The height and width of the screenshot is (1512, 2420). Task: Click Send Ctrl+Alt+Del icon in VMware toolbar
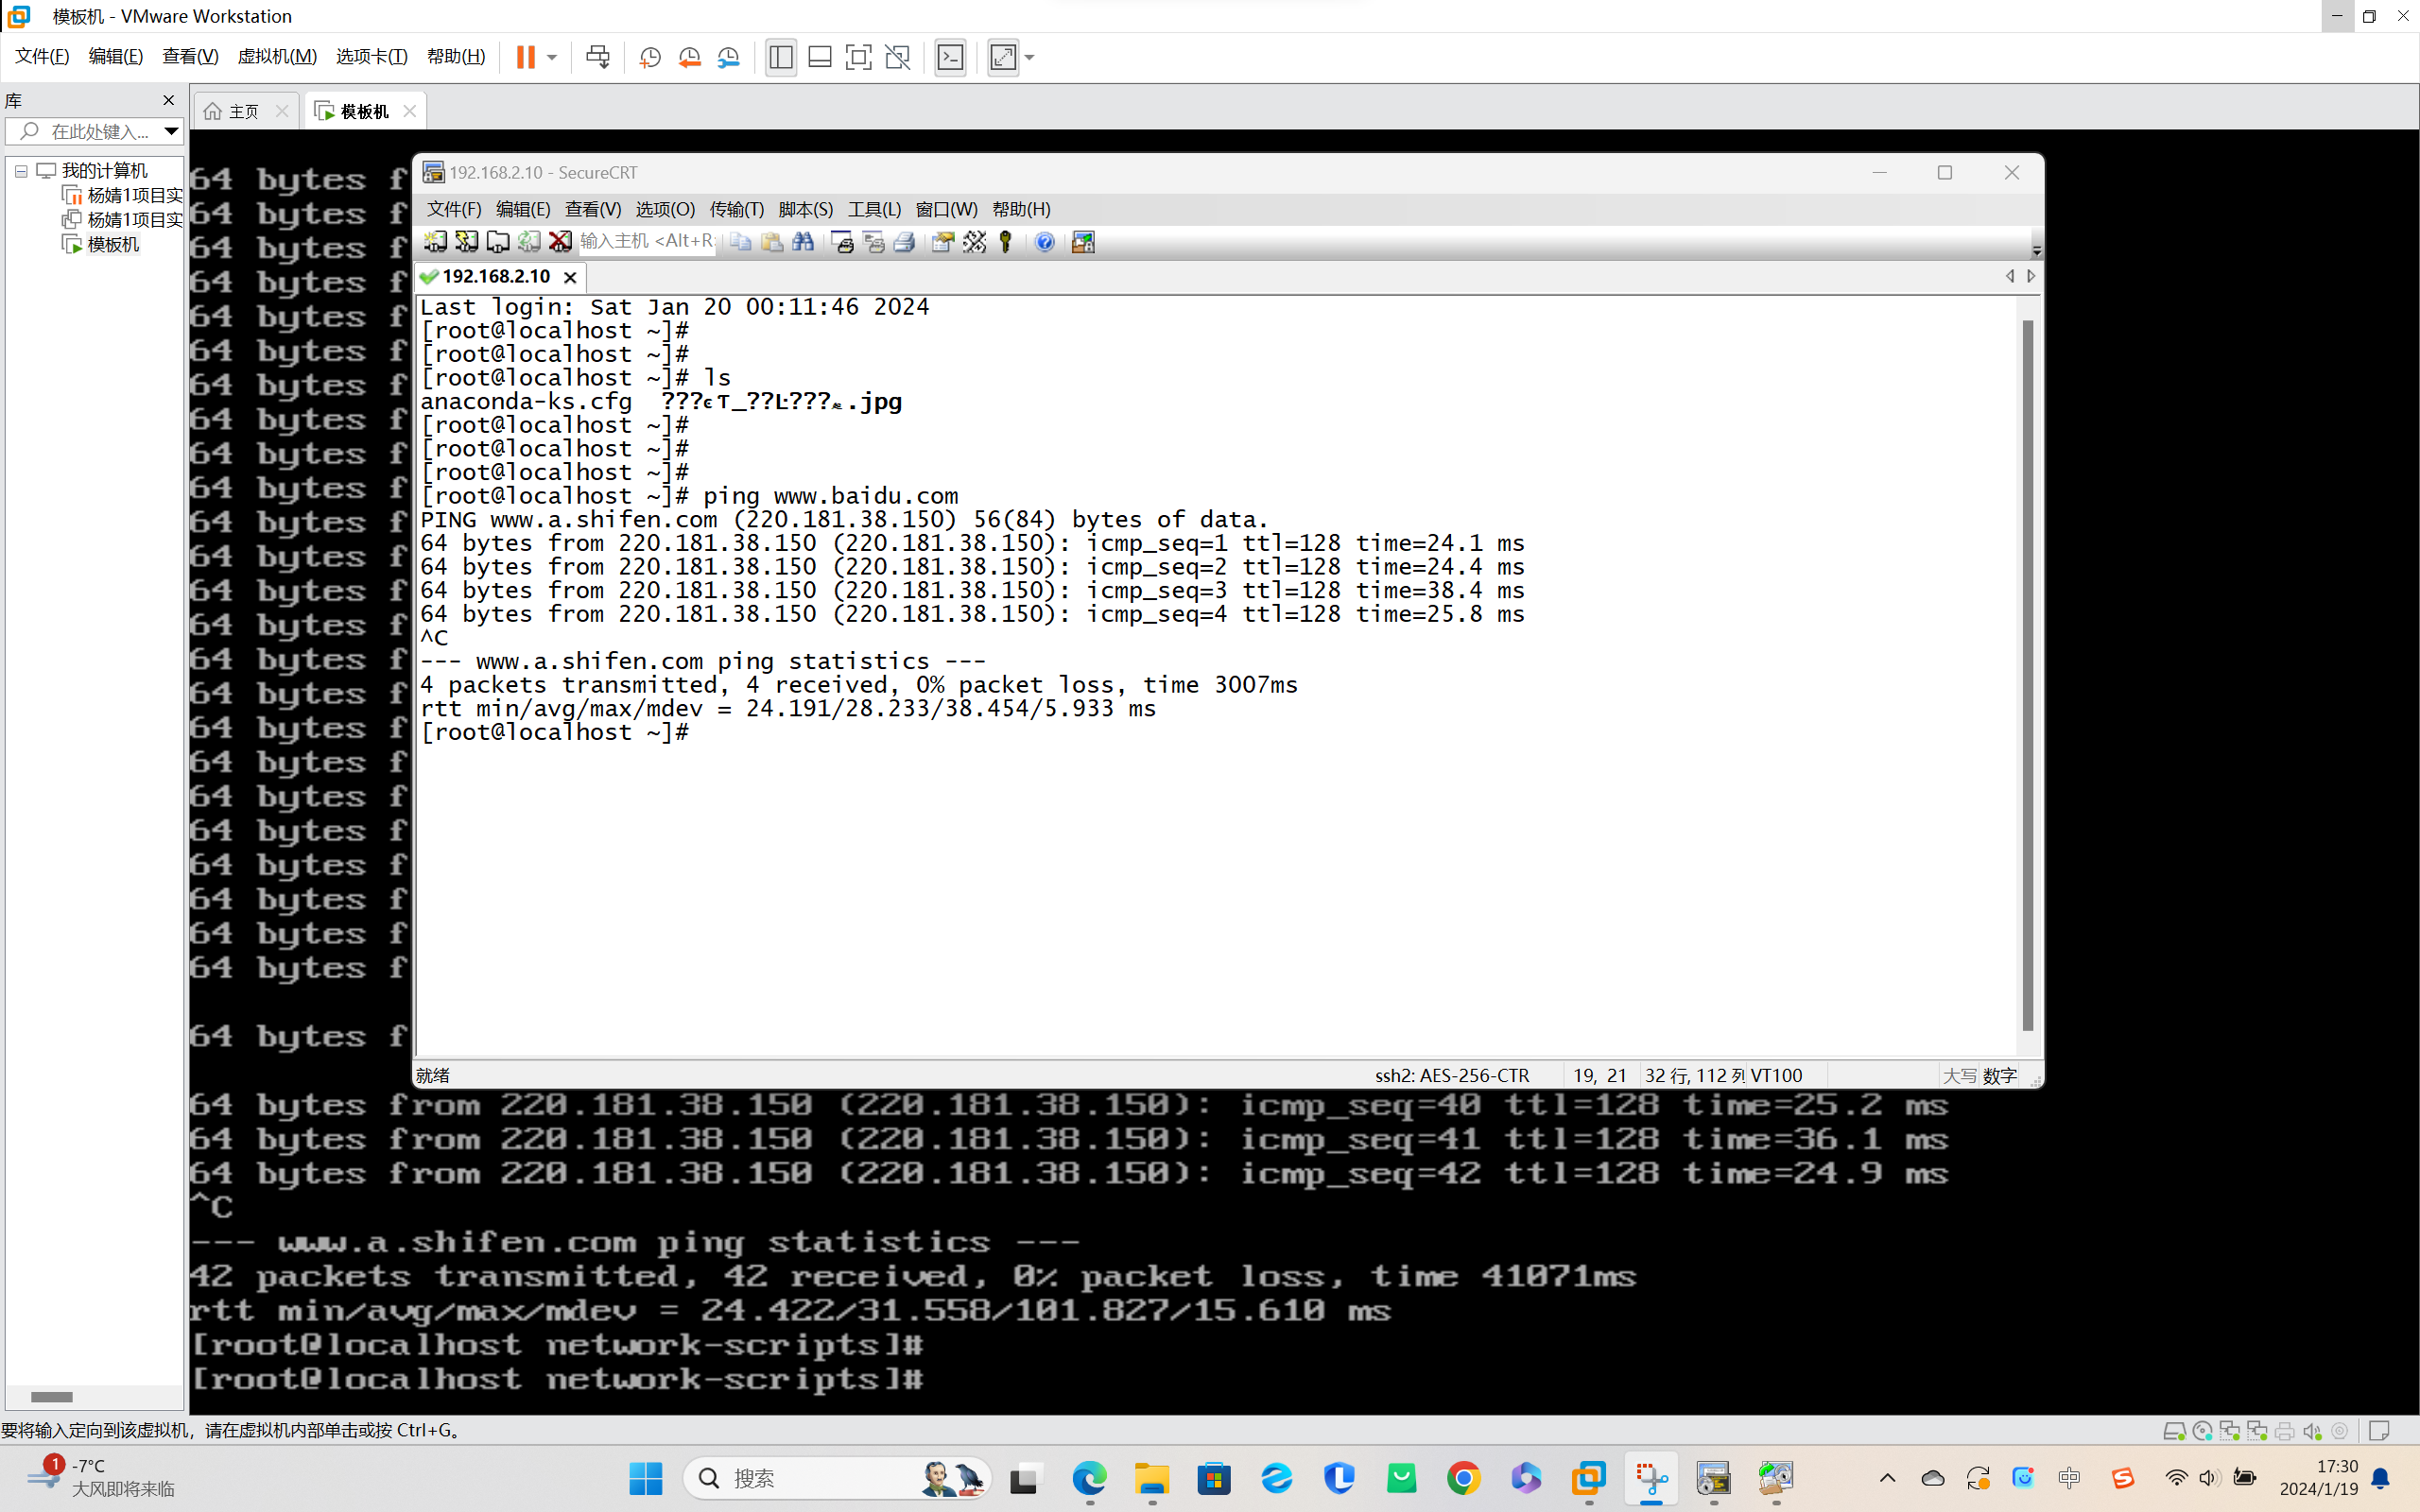tap(598, 57)
